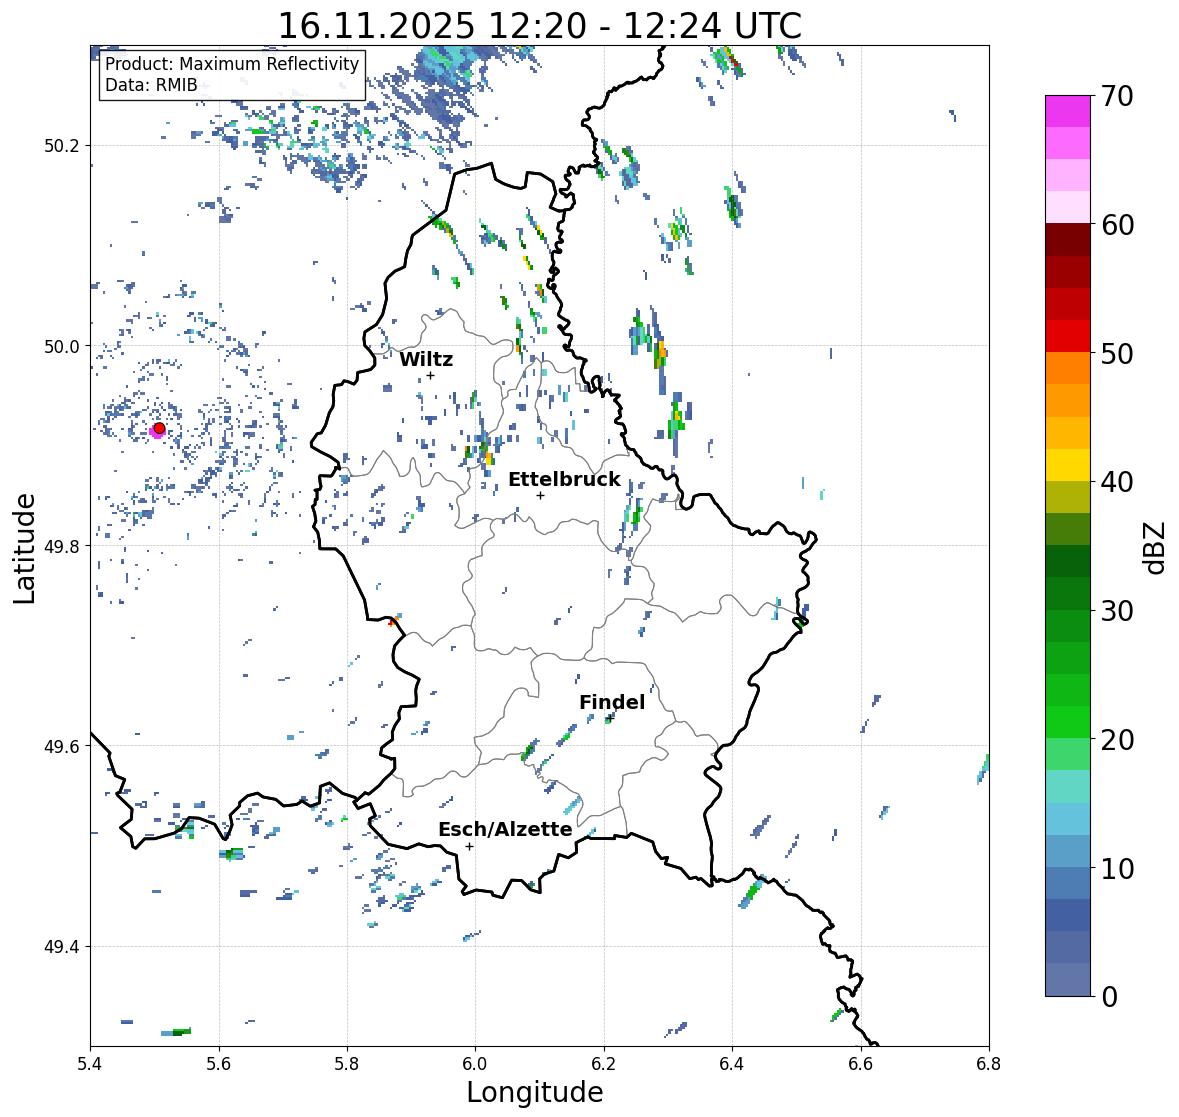Screen dimensions: 1179x1117
Task: Pick the orange swatch below 50
Action: click(1068, 368)
